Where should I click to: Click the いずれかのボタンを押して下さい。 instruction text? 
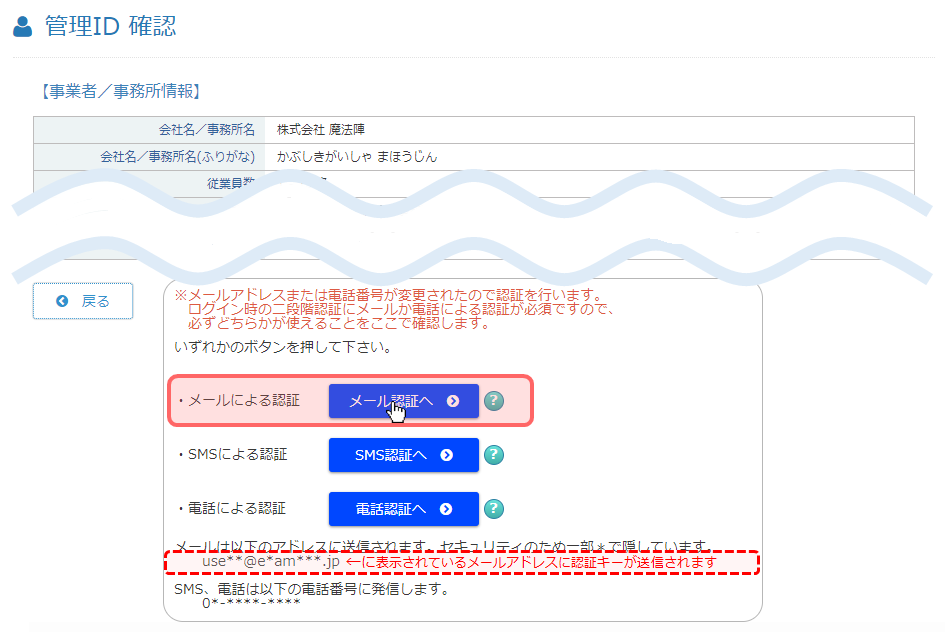tap(283, 347)
